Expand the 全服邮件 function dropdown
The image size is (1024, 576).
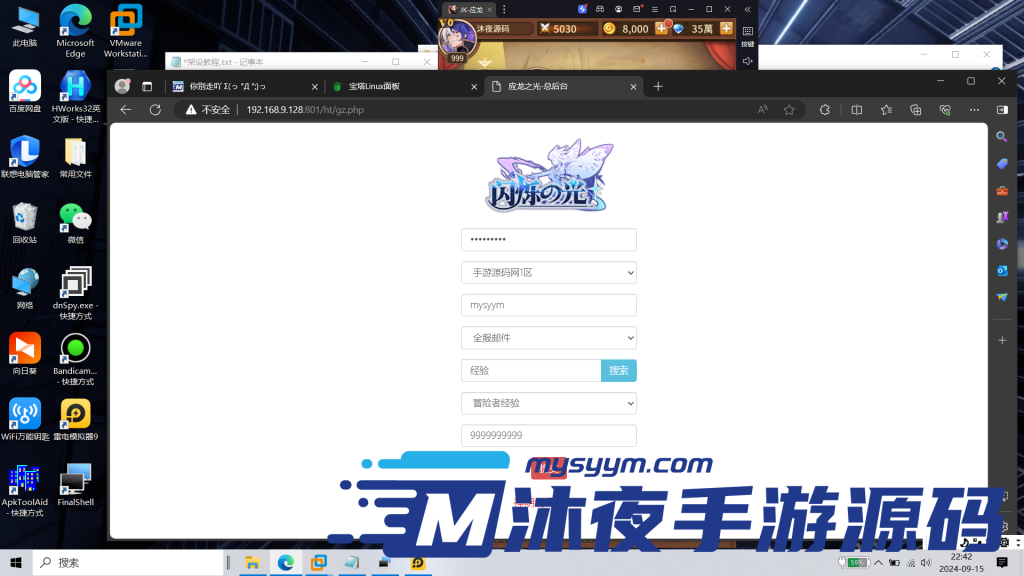(548, 338)
